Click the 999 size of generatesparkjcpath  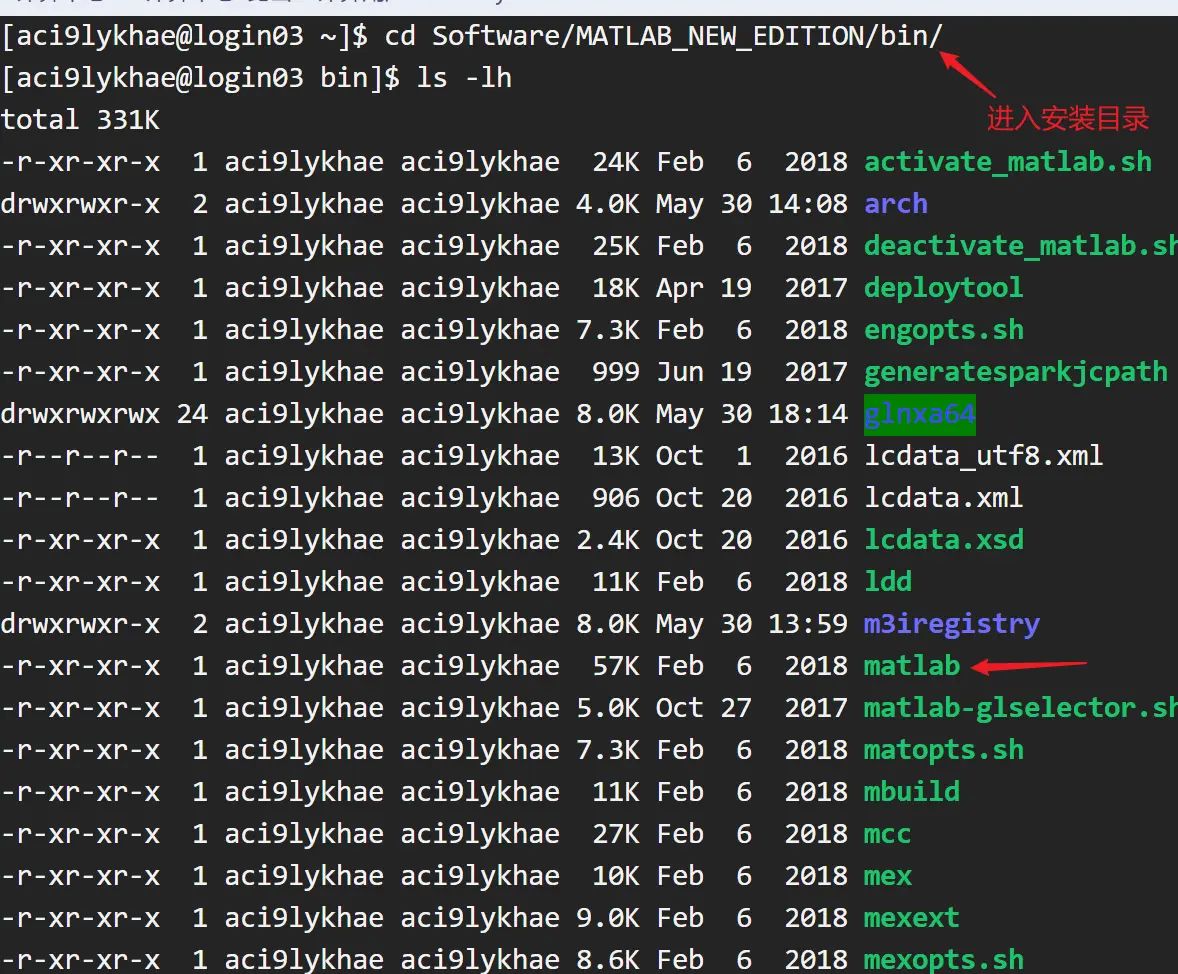point(616,372)
